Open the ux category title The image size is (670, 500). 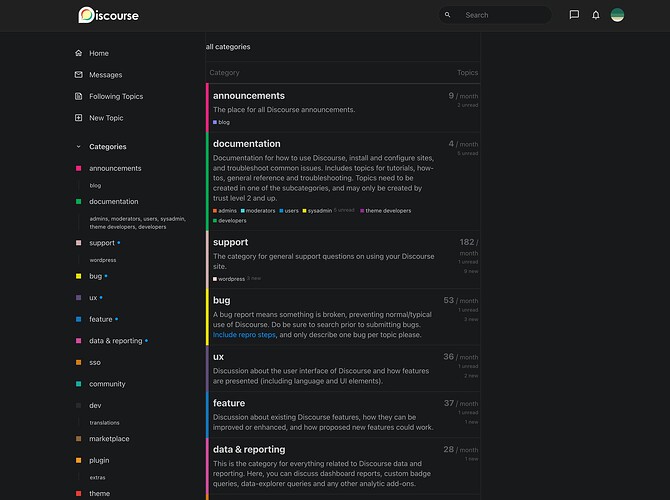coord(218,356)
